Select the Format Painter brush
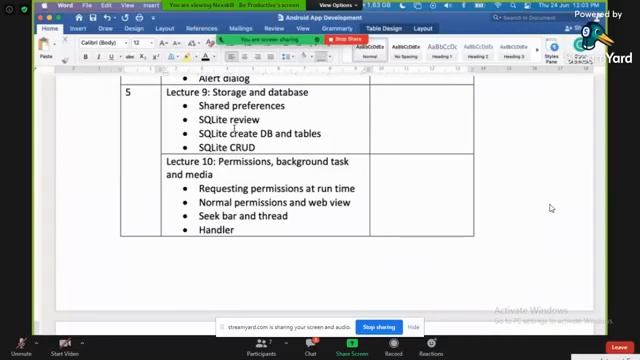This screenshot has height=360, width=640. tap(65, 60)
